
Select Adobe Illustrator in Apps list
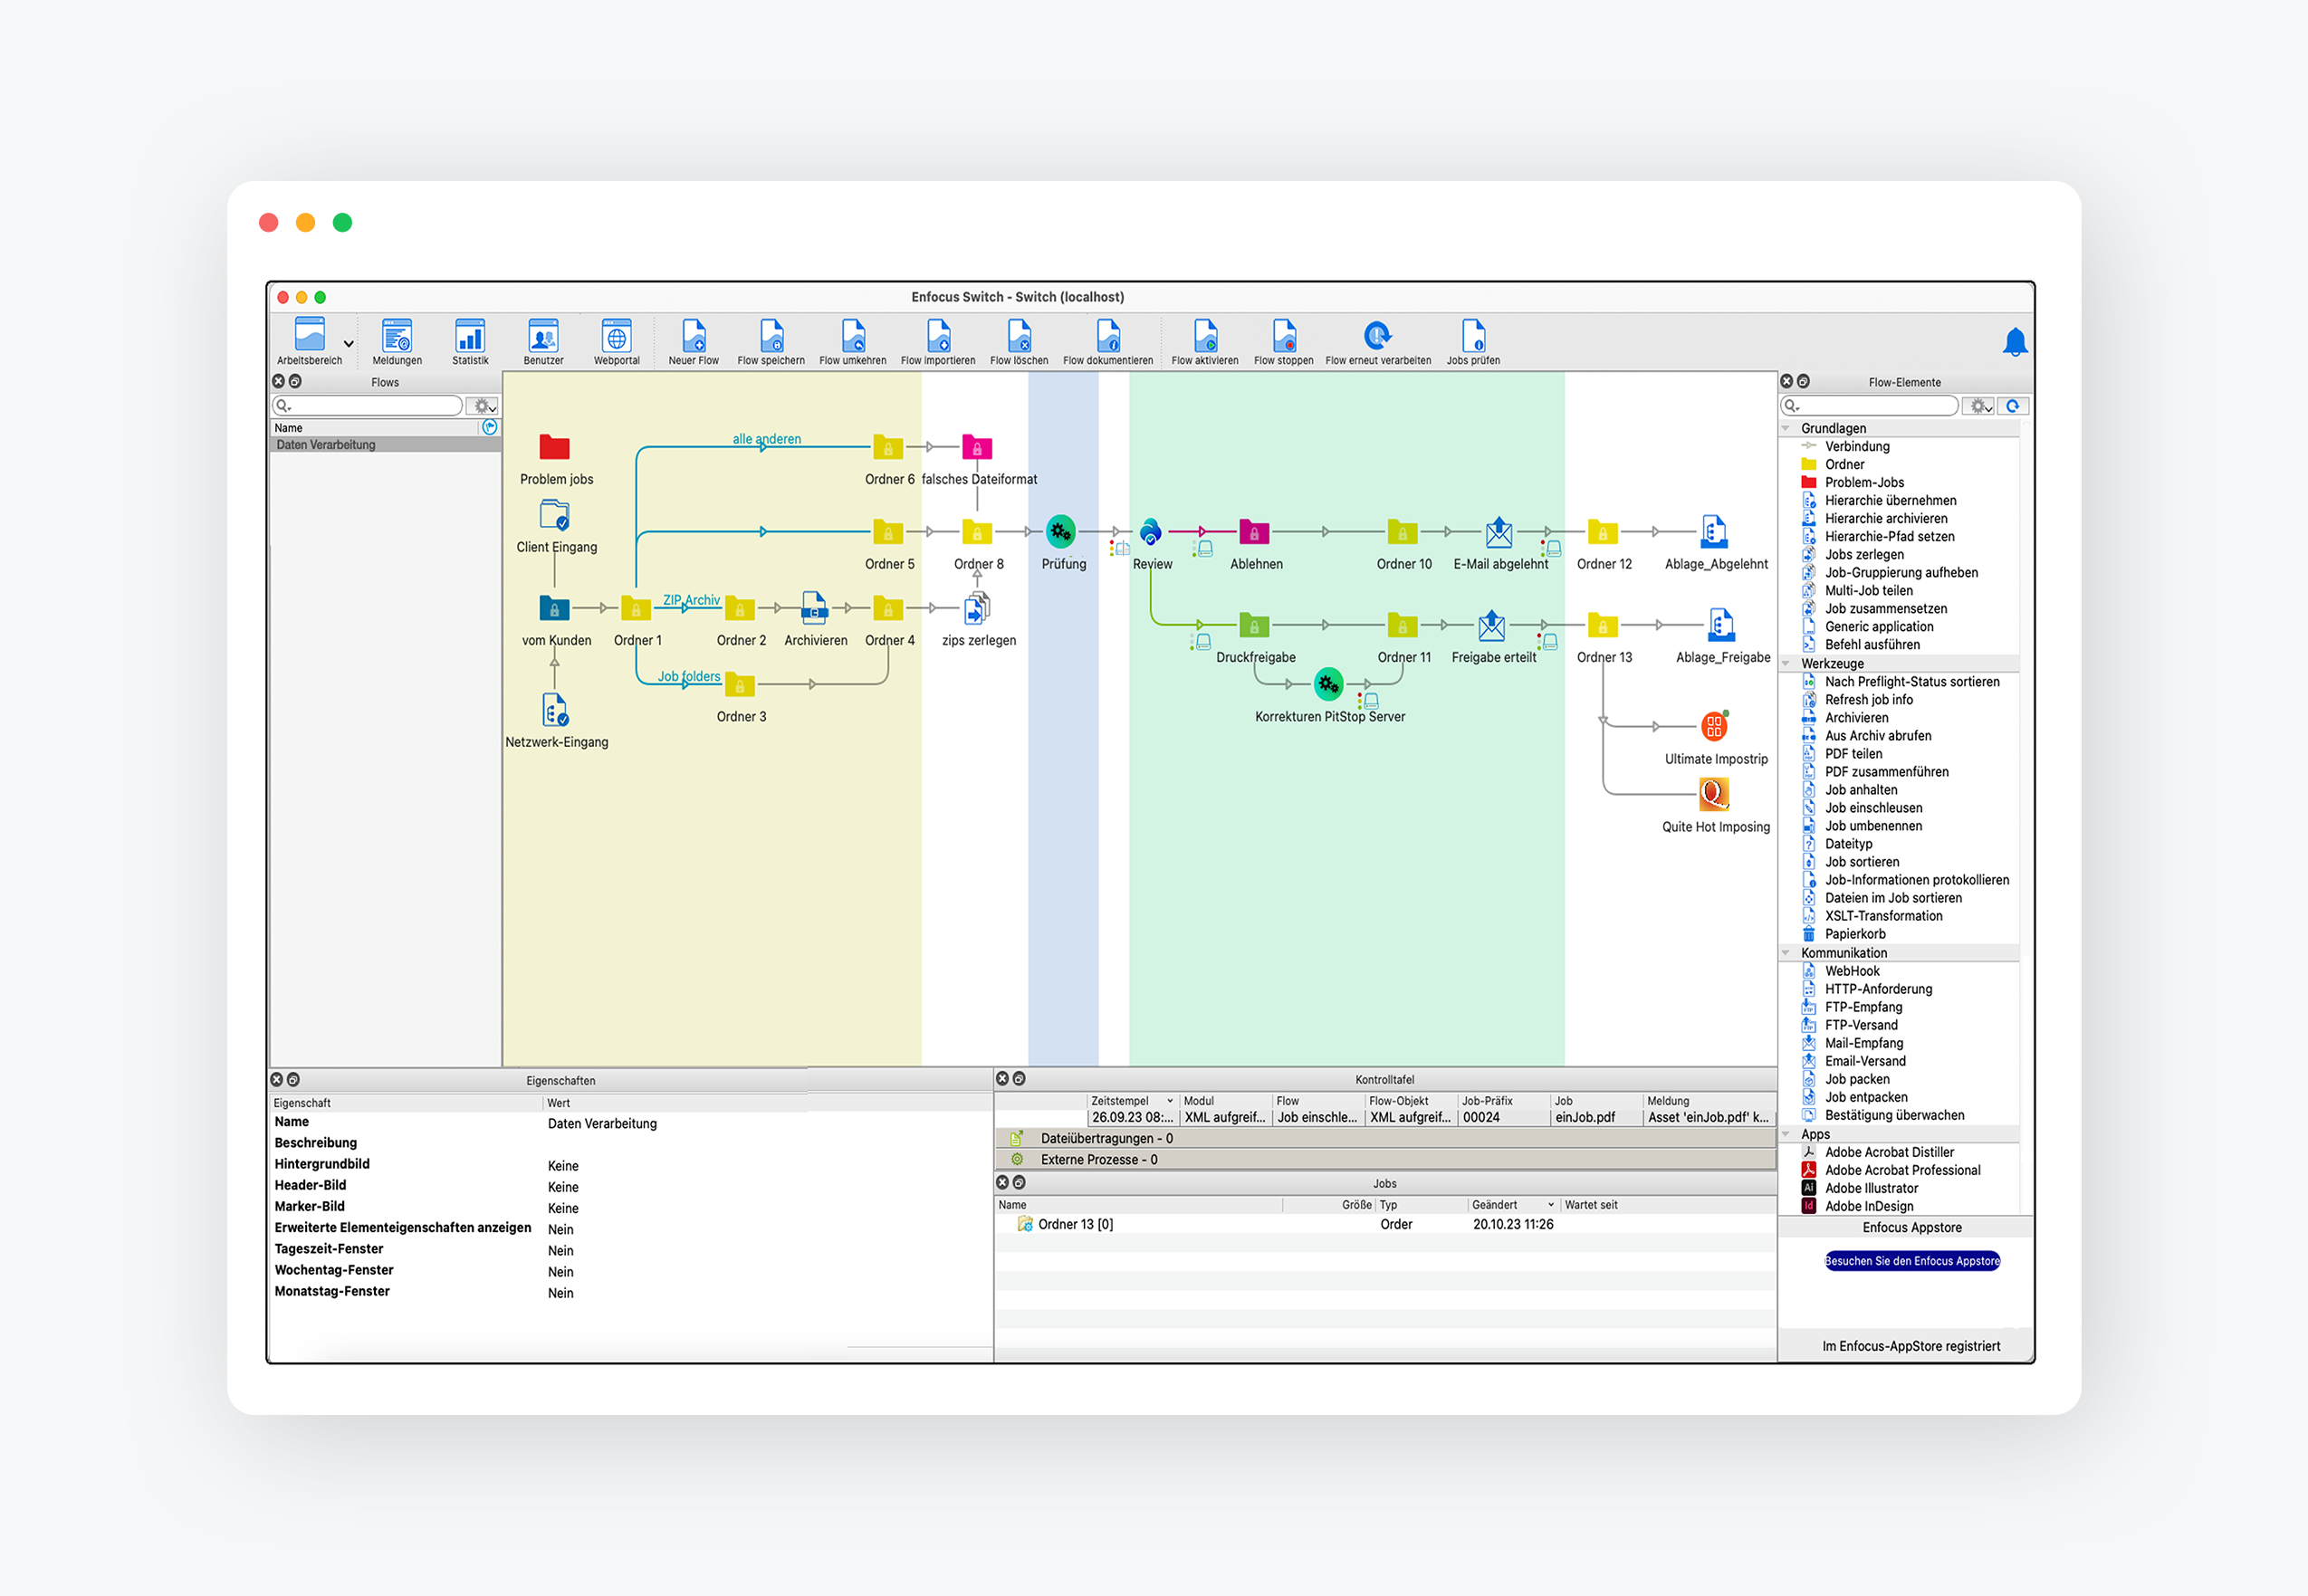coord(1870,1188)
